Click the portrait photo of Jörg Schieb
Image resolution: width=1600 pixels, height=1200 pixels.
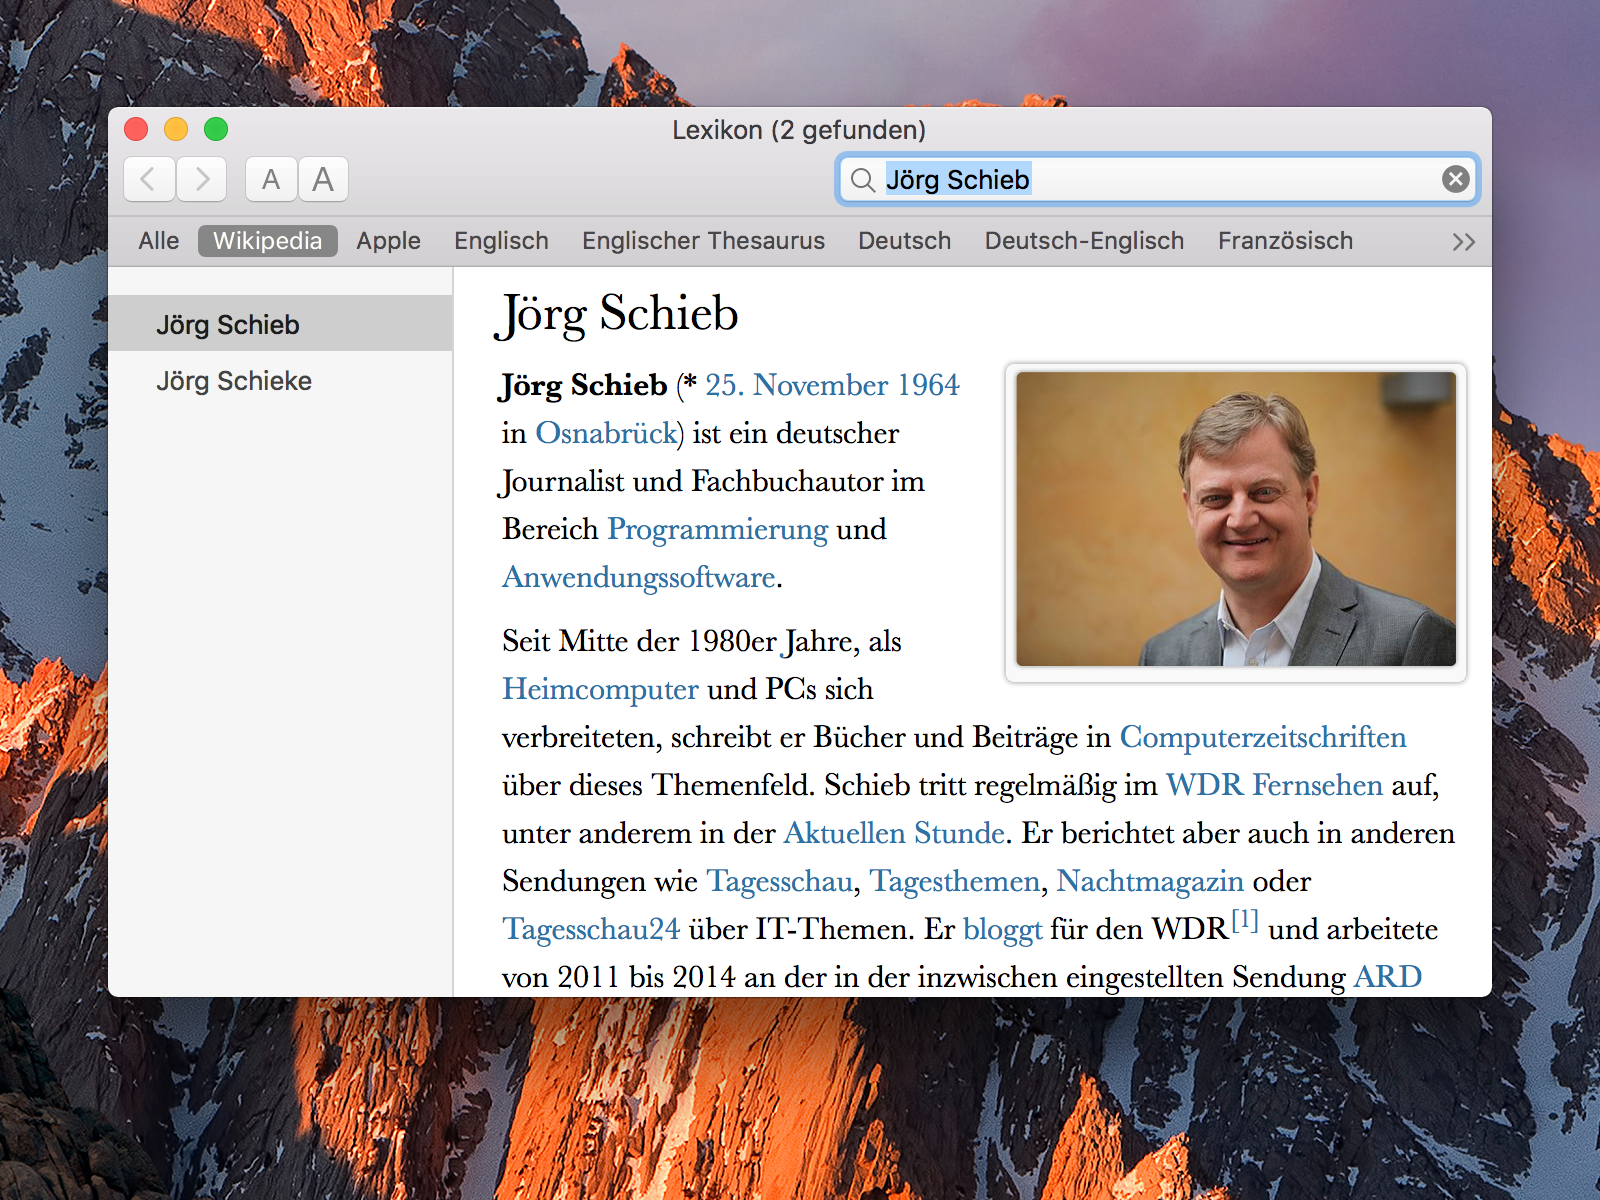(1236, 519)
